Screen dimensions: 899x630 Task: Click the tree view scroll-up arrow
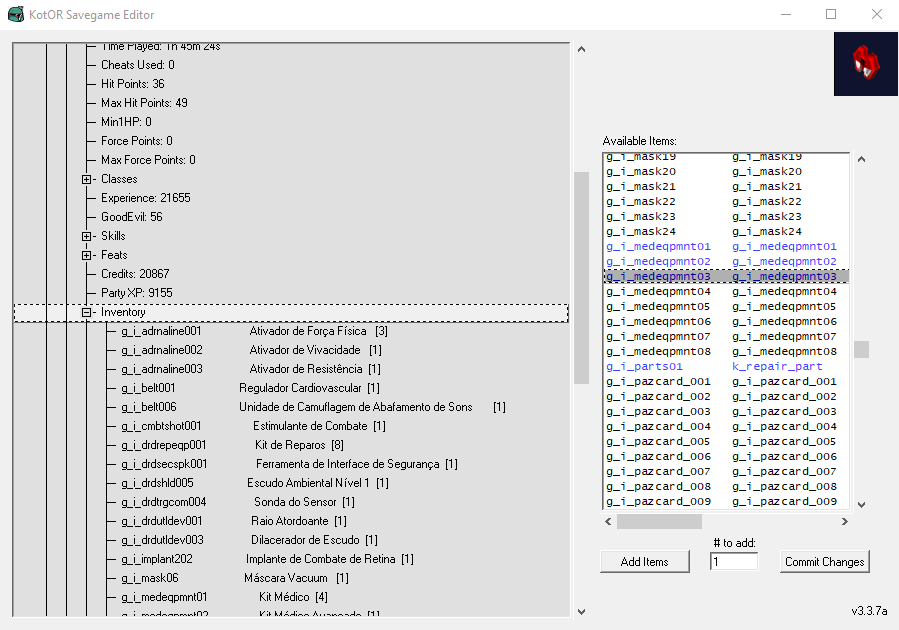[581, 49]
